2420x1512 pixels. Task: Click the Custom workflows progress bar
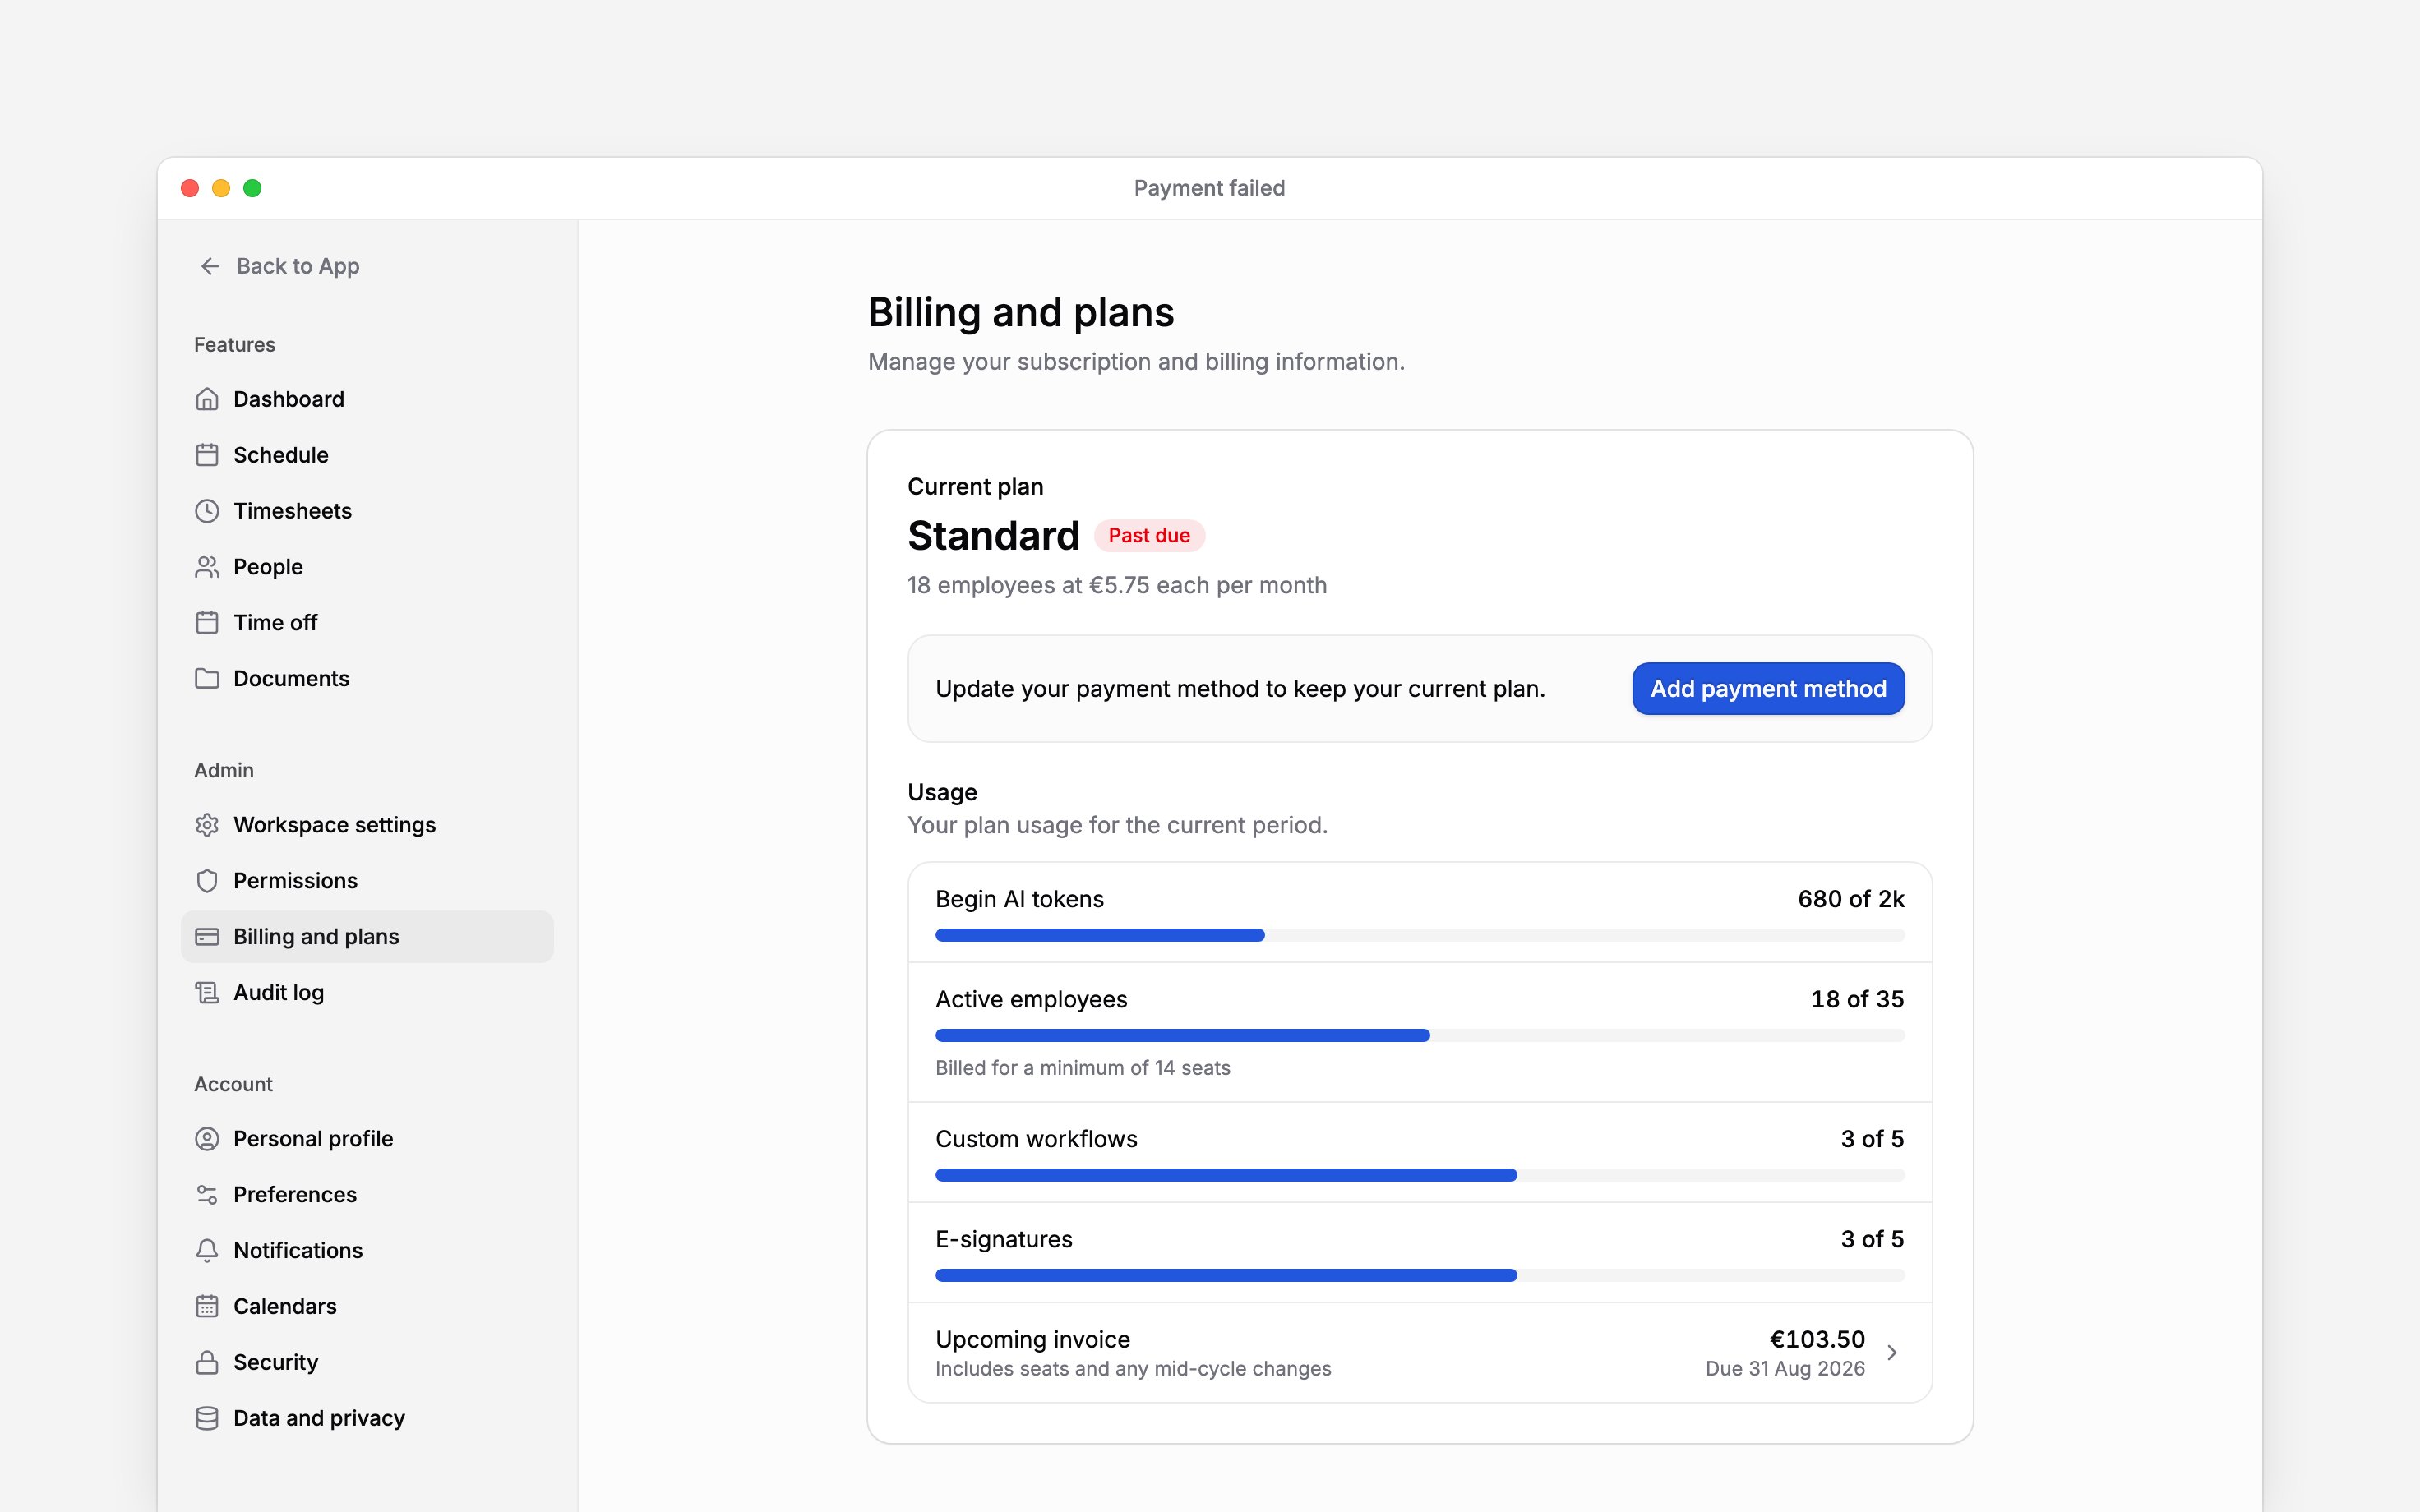pos(1420,1175)
